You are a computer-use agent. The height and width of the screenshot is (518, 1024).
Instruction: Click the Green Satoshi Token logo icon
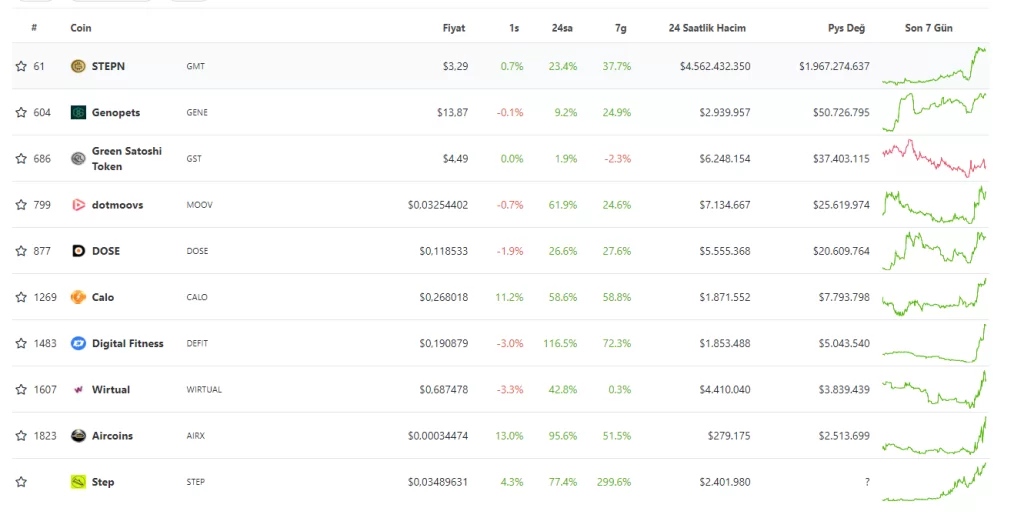tap(78, 159)
